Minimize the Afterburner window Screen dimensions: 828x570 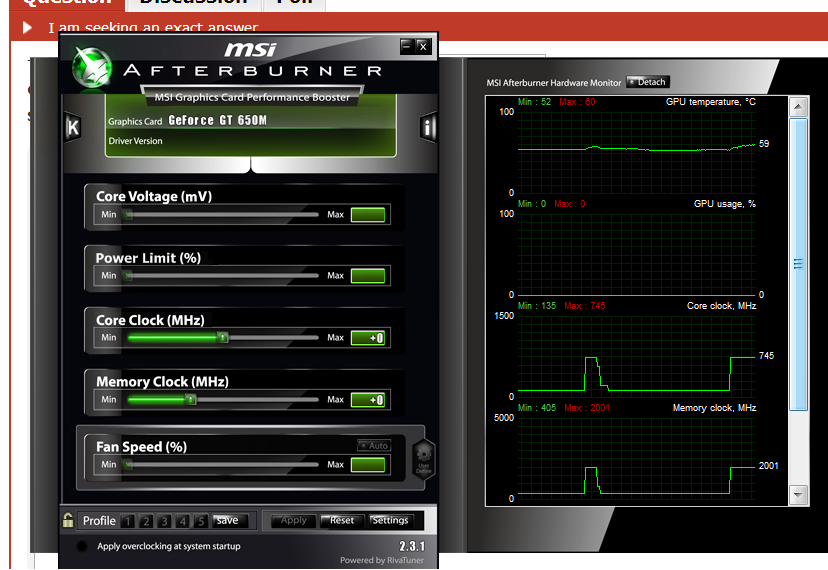[406, 46]
